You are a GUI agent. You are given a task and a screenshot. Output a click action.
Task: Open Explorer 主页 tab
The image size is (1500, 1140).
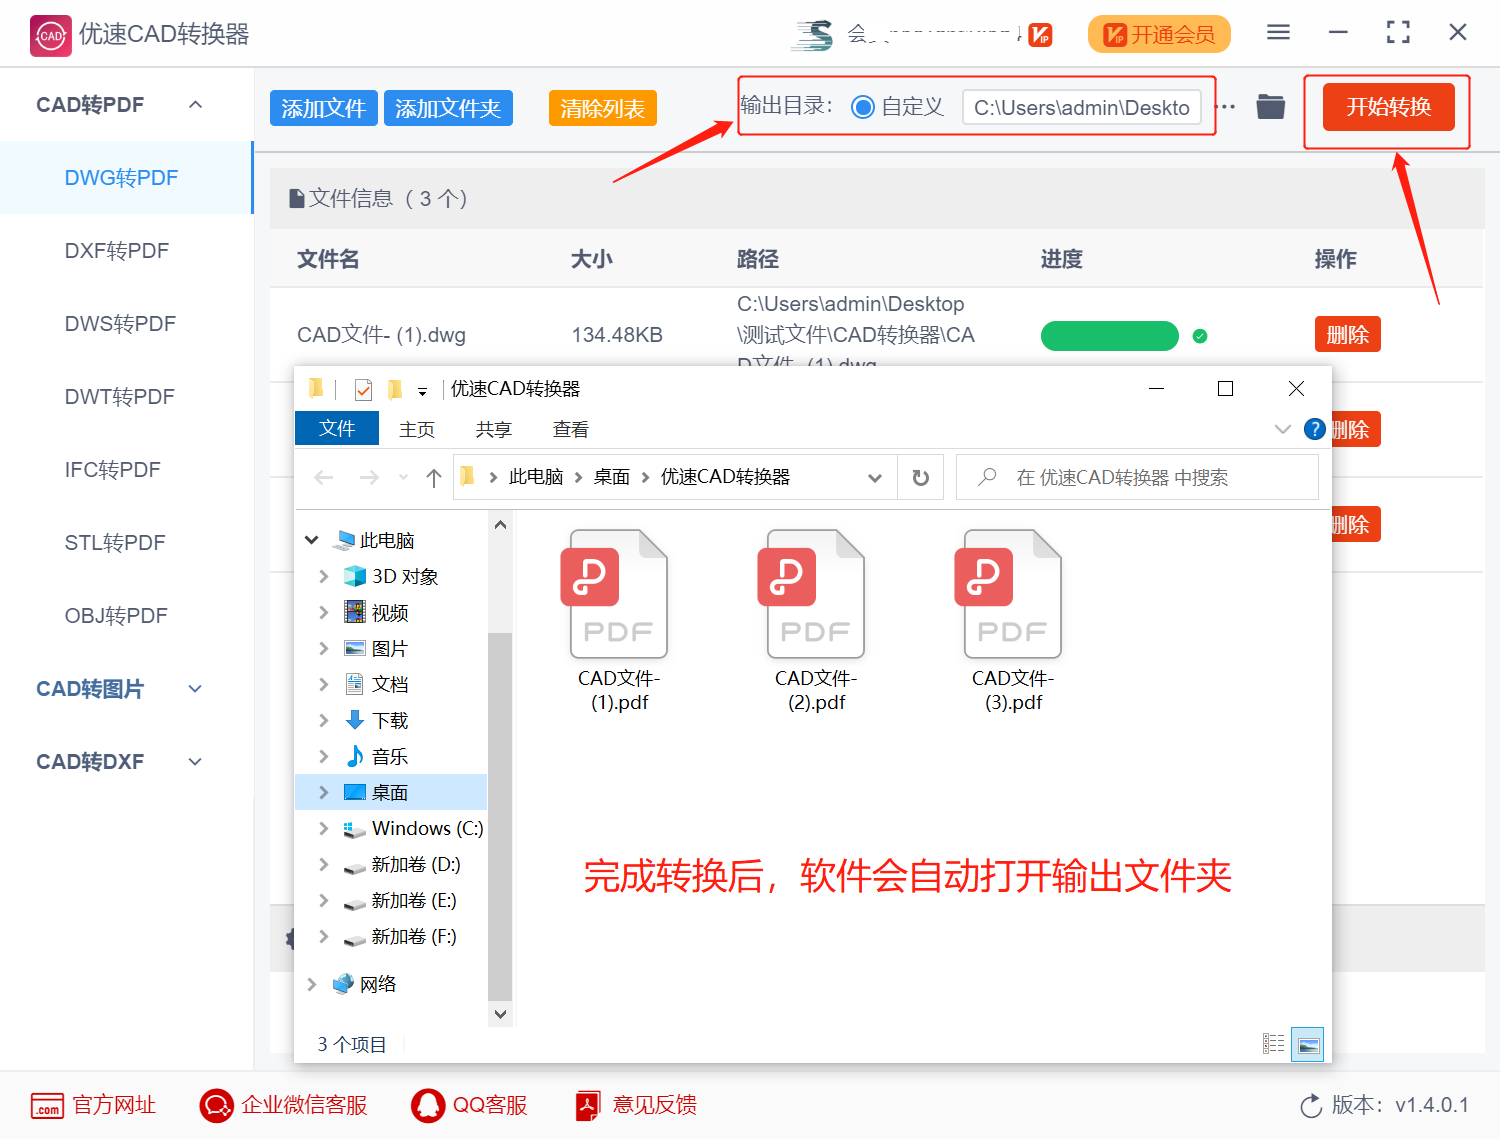click(x=417, y=429)
